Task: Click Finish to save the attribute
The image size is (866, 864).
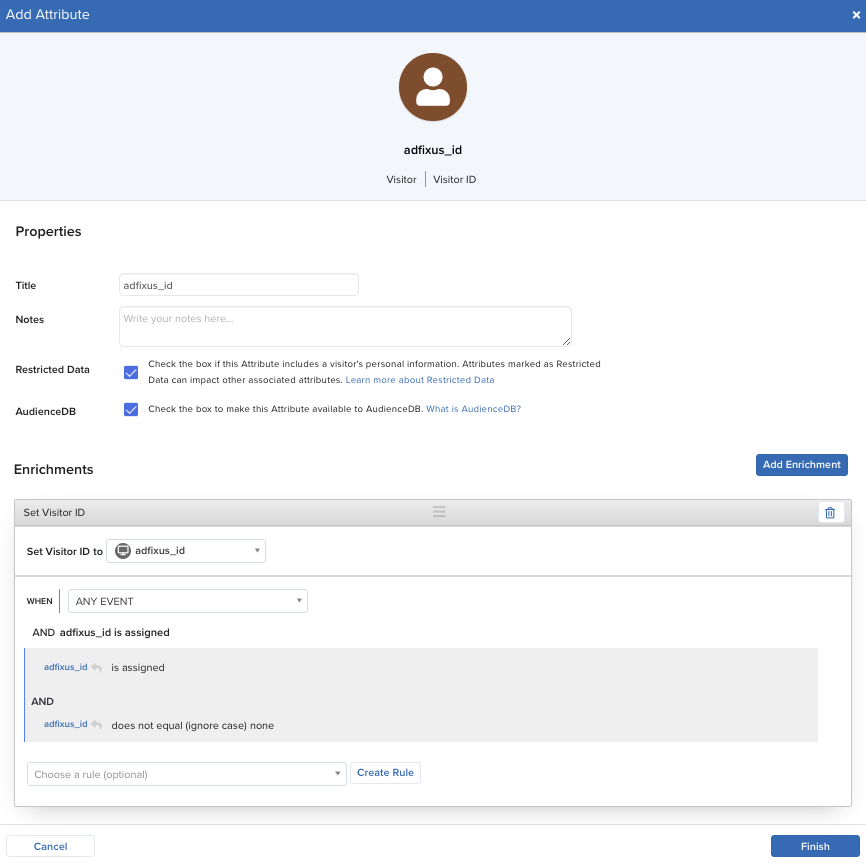Action: coord(815,846)
